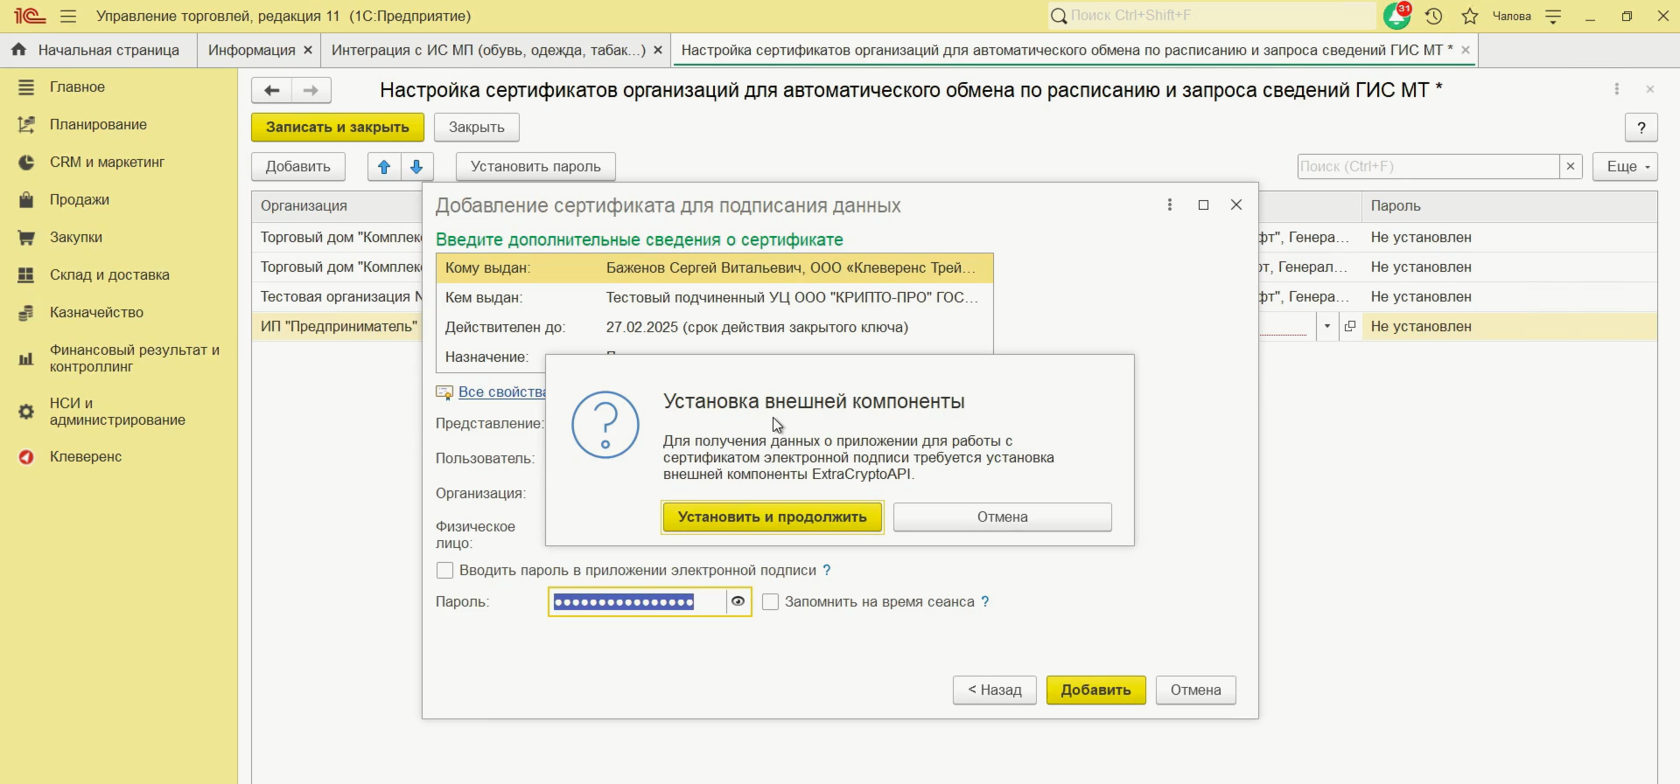
Task: Close the Настройка сертификатов tab
Action: click(x=1465, y=50)
